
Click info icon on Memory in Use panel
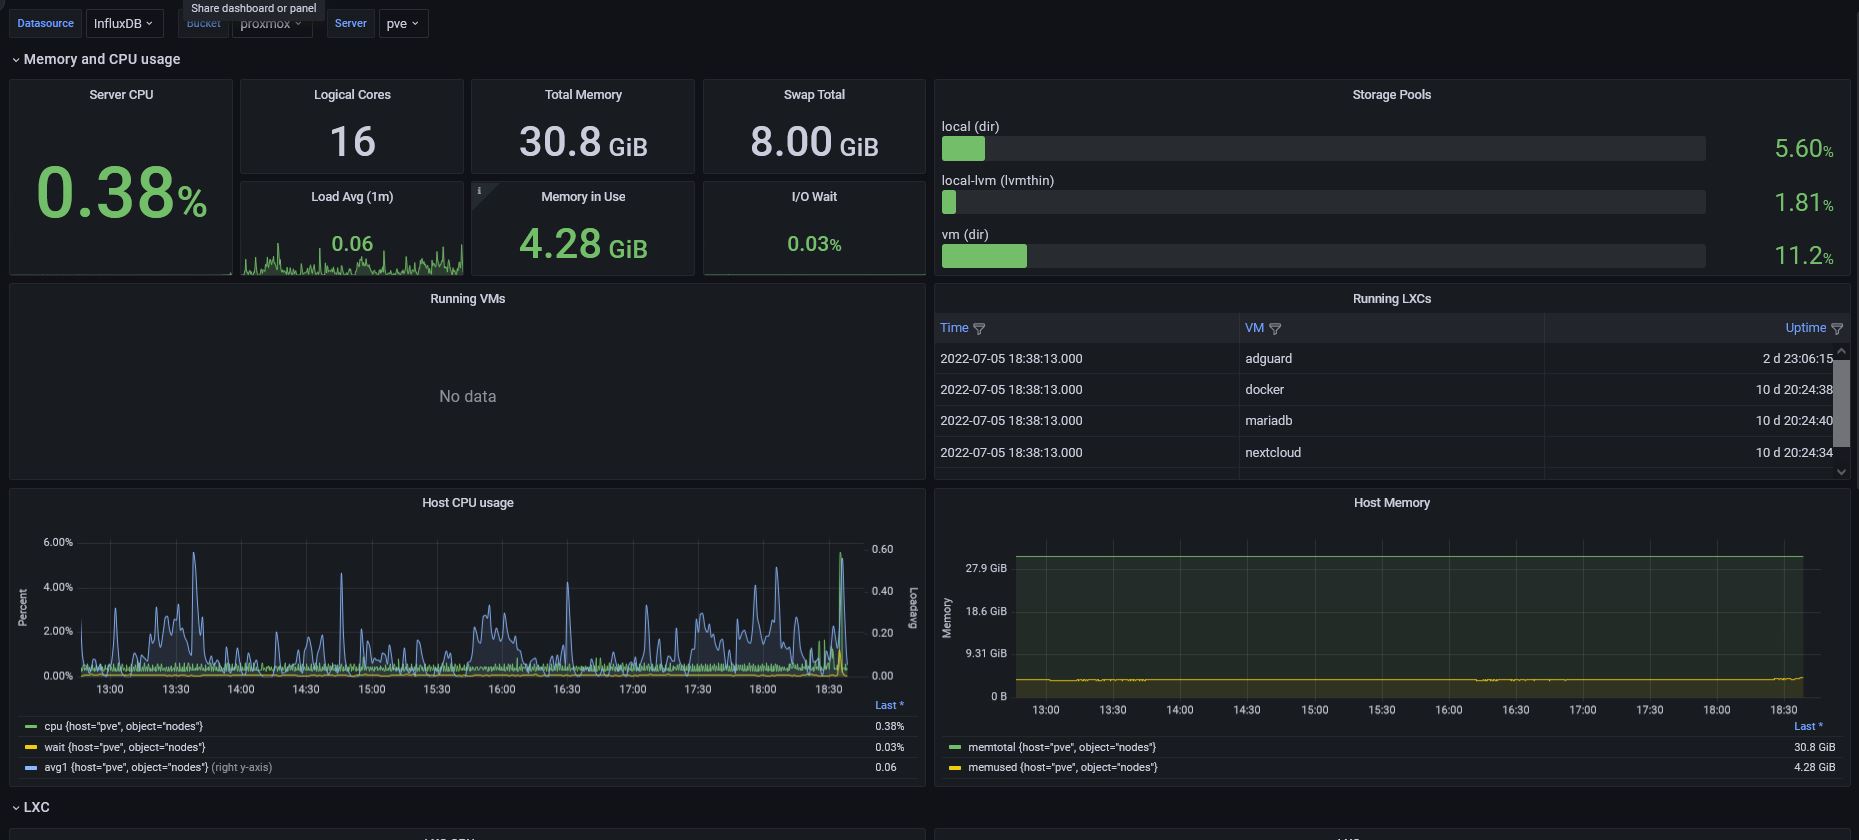[479, 191]
